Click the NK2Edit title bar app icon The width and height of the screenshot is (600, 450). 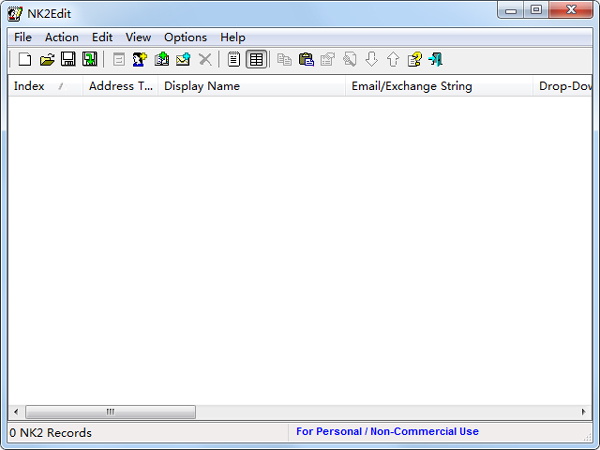(15, 14)
